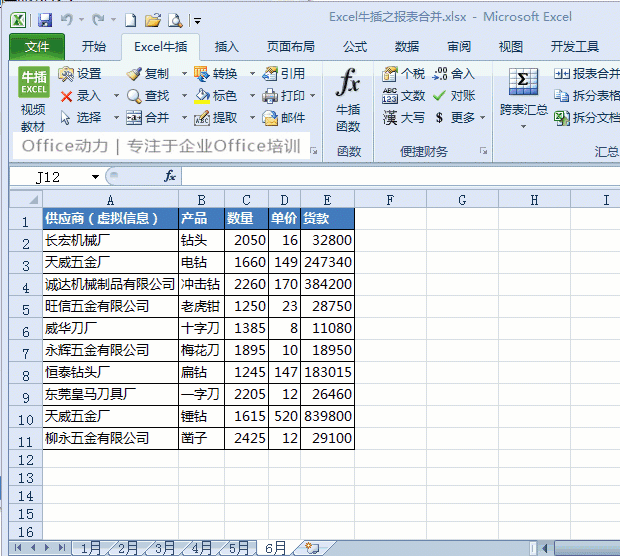
Task: Switch to the 3月 worksheet tab
Action: (x=164, y=548)
